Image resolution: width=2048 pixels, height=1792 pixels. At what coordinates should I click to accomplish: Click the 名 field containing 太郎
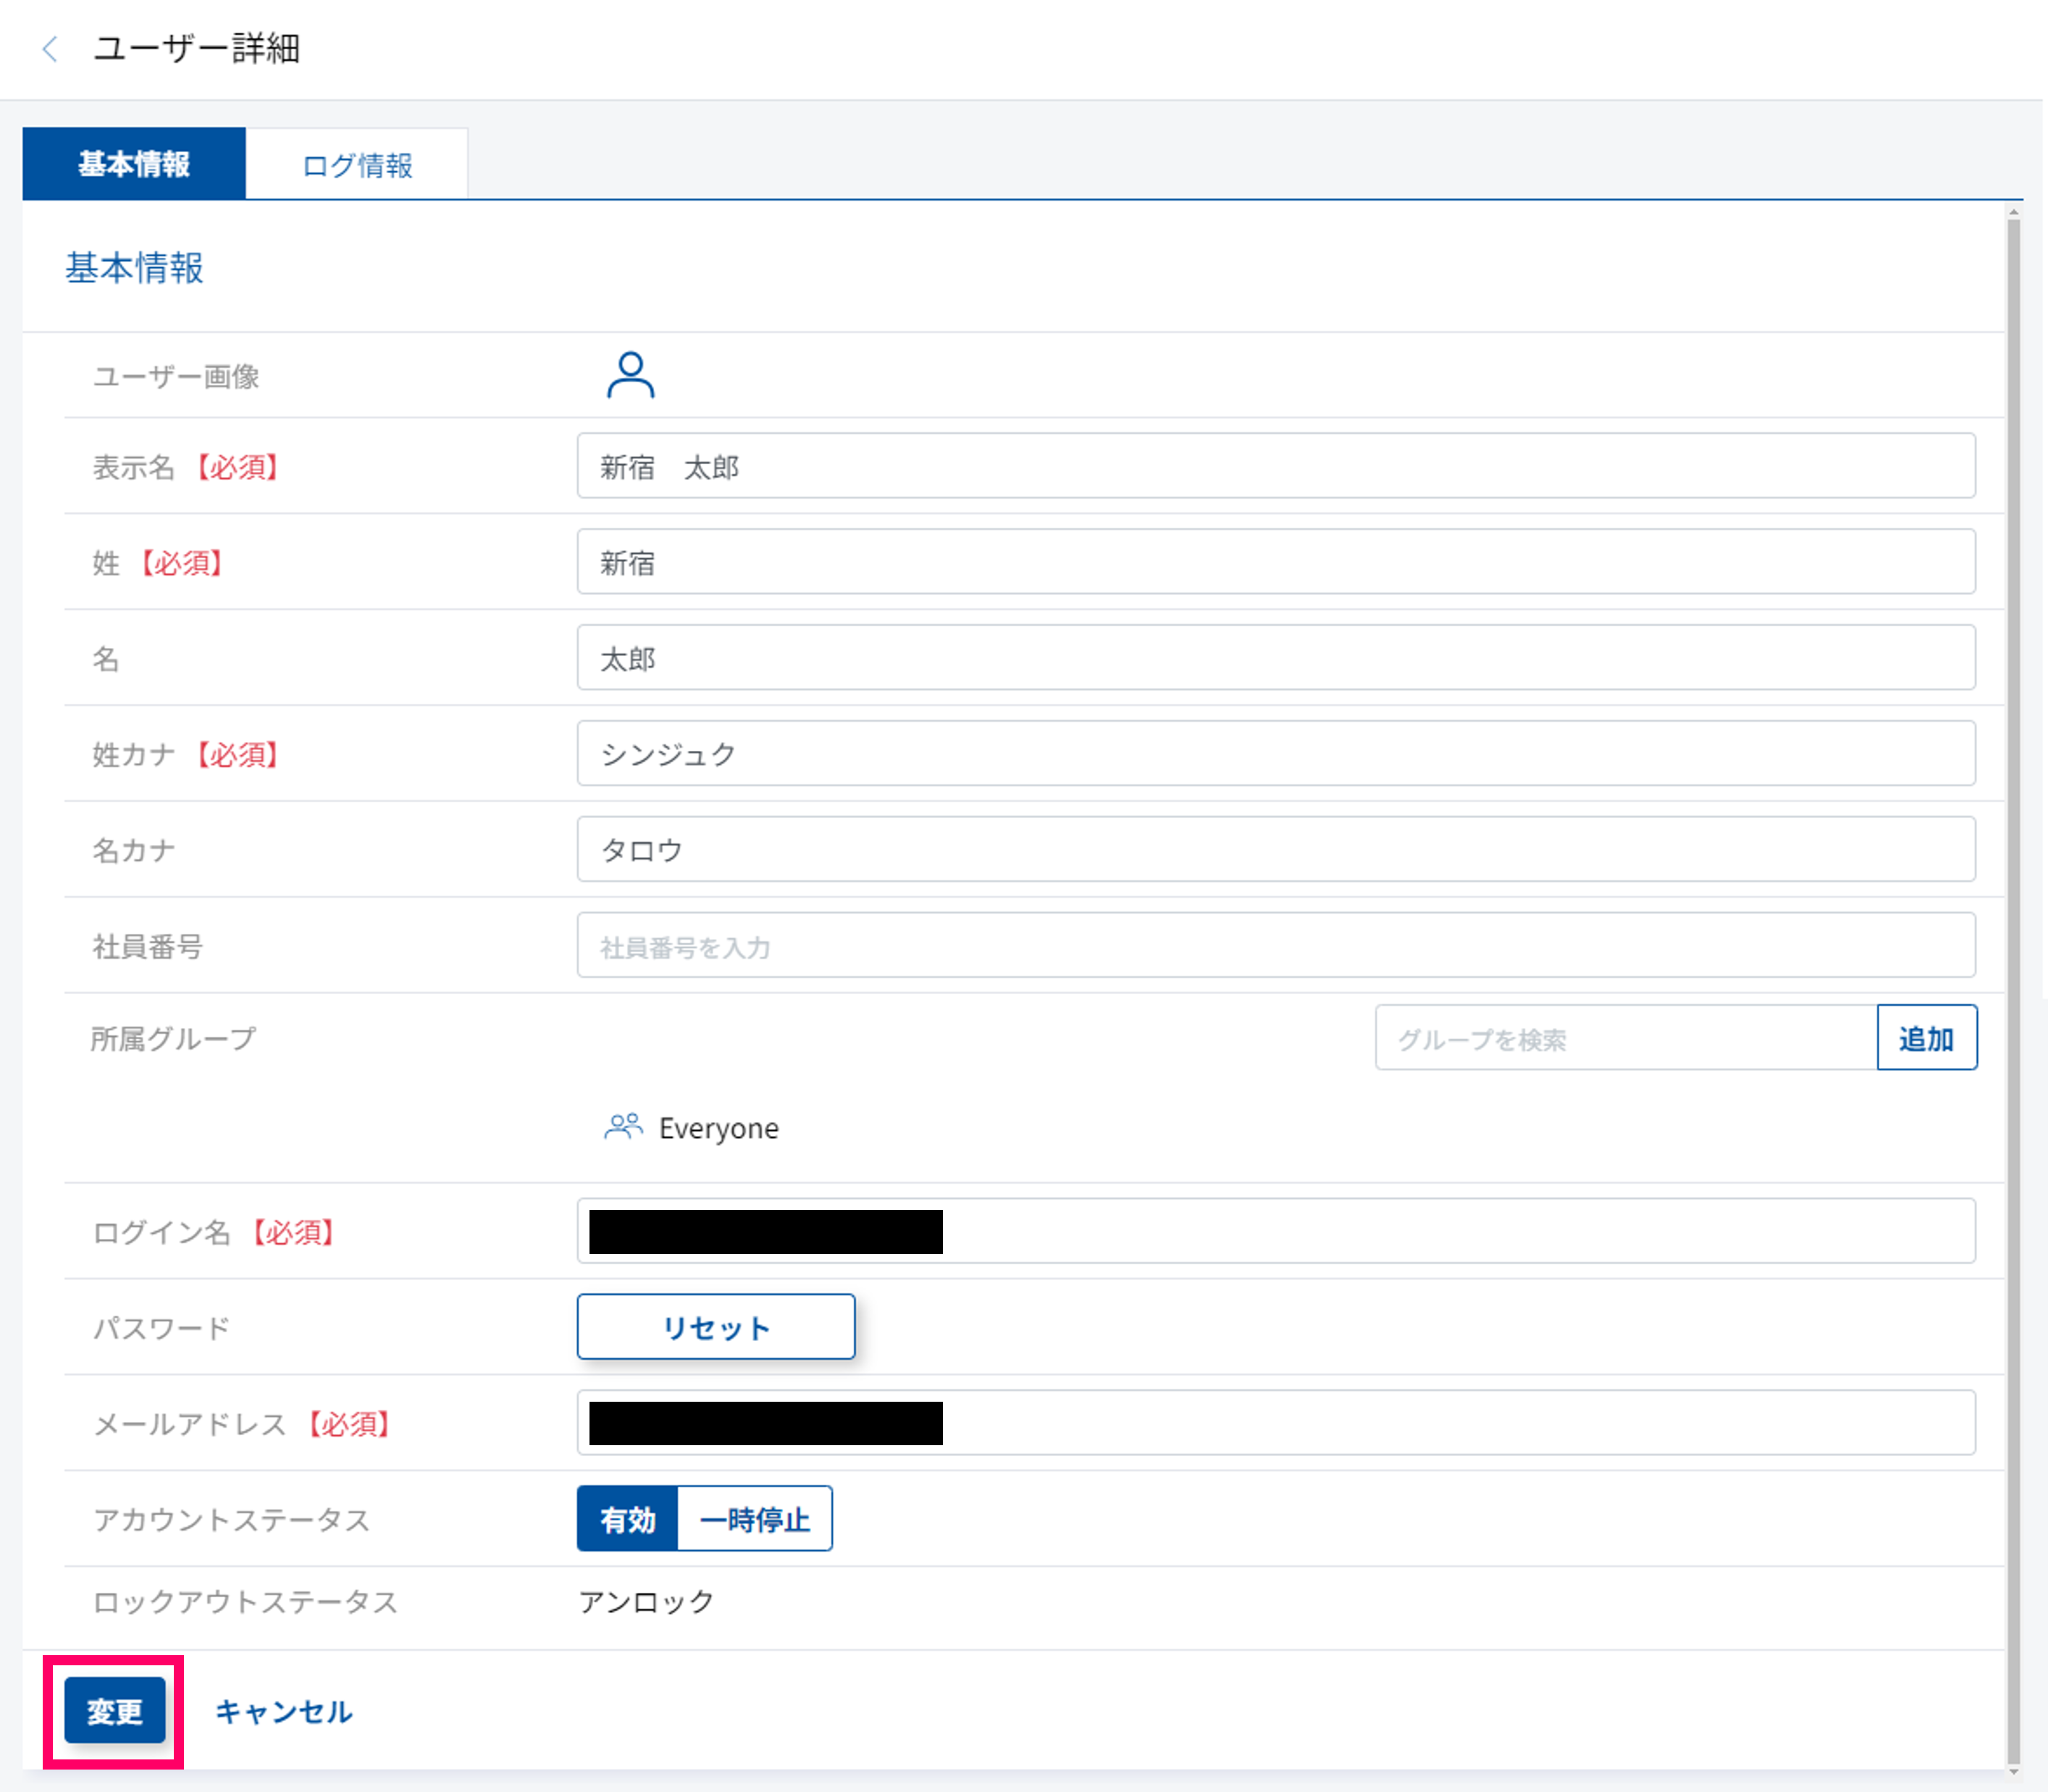[x=1275, y=658]
